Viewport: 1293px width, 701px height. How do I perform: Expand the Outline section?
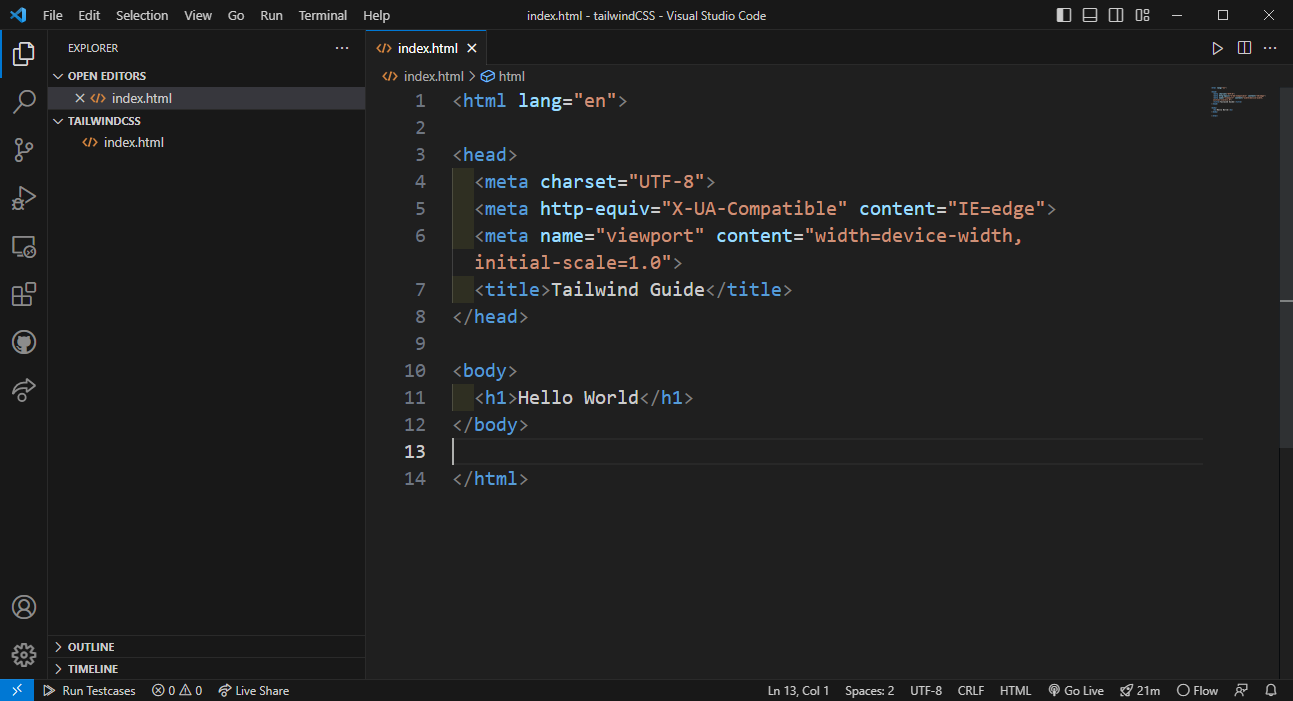[91, 647]
